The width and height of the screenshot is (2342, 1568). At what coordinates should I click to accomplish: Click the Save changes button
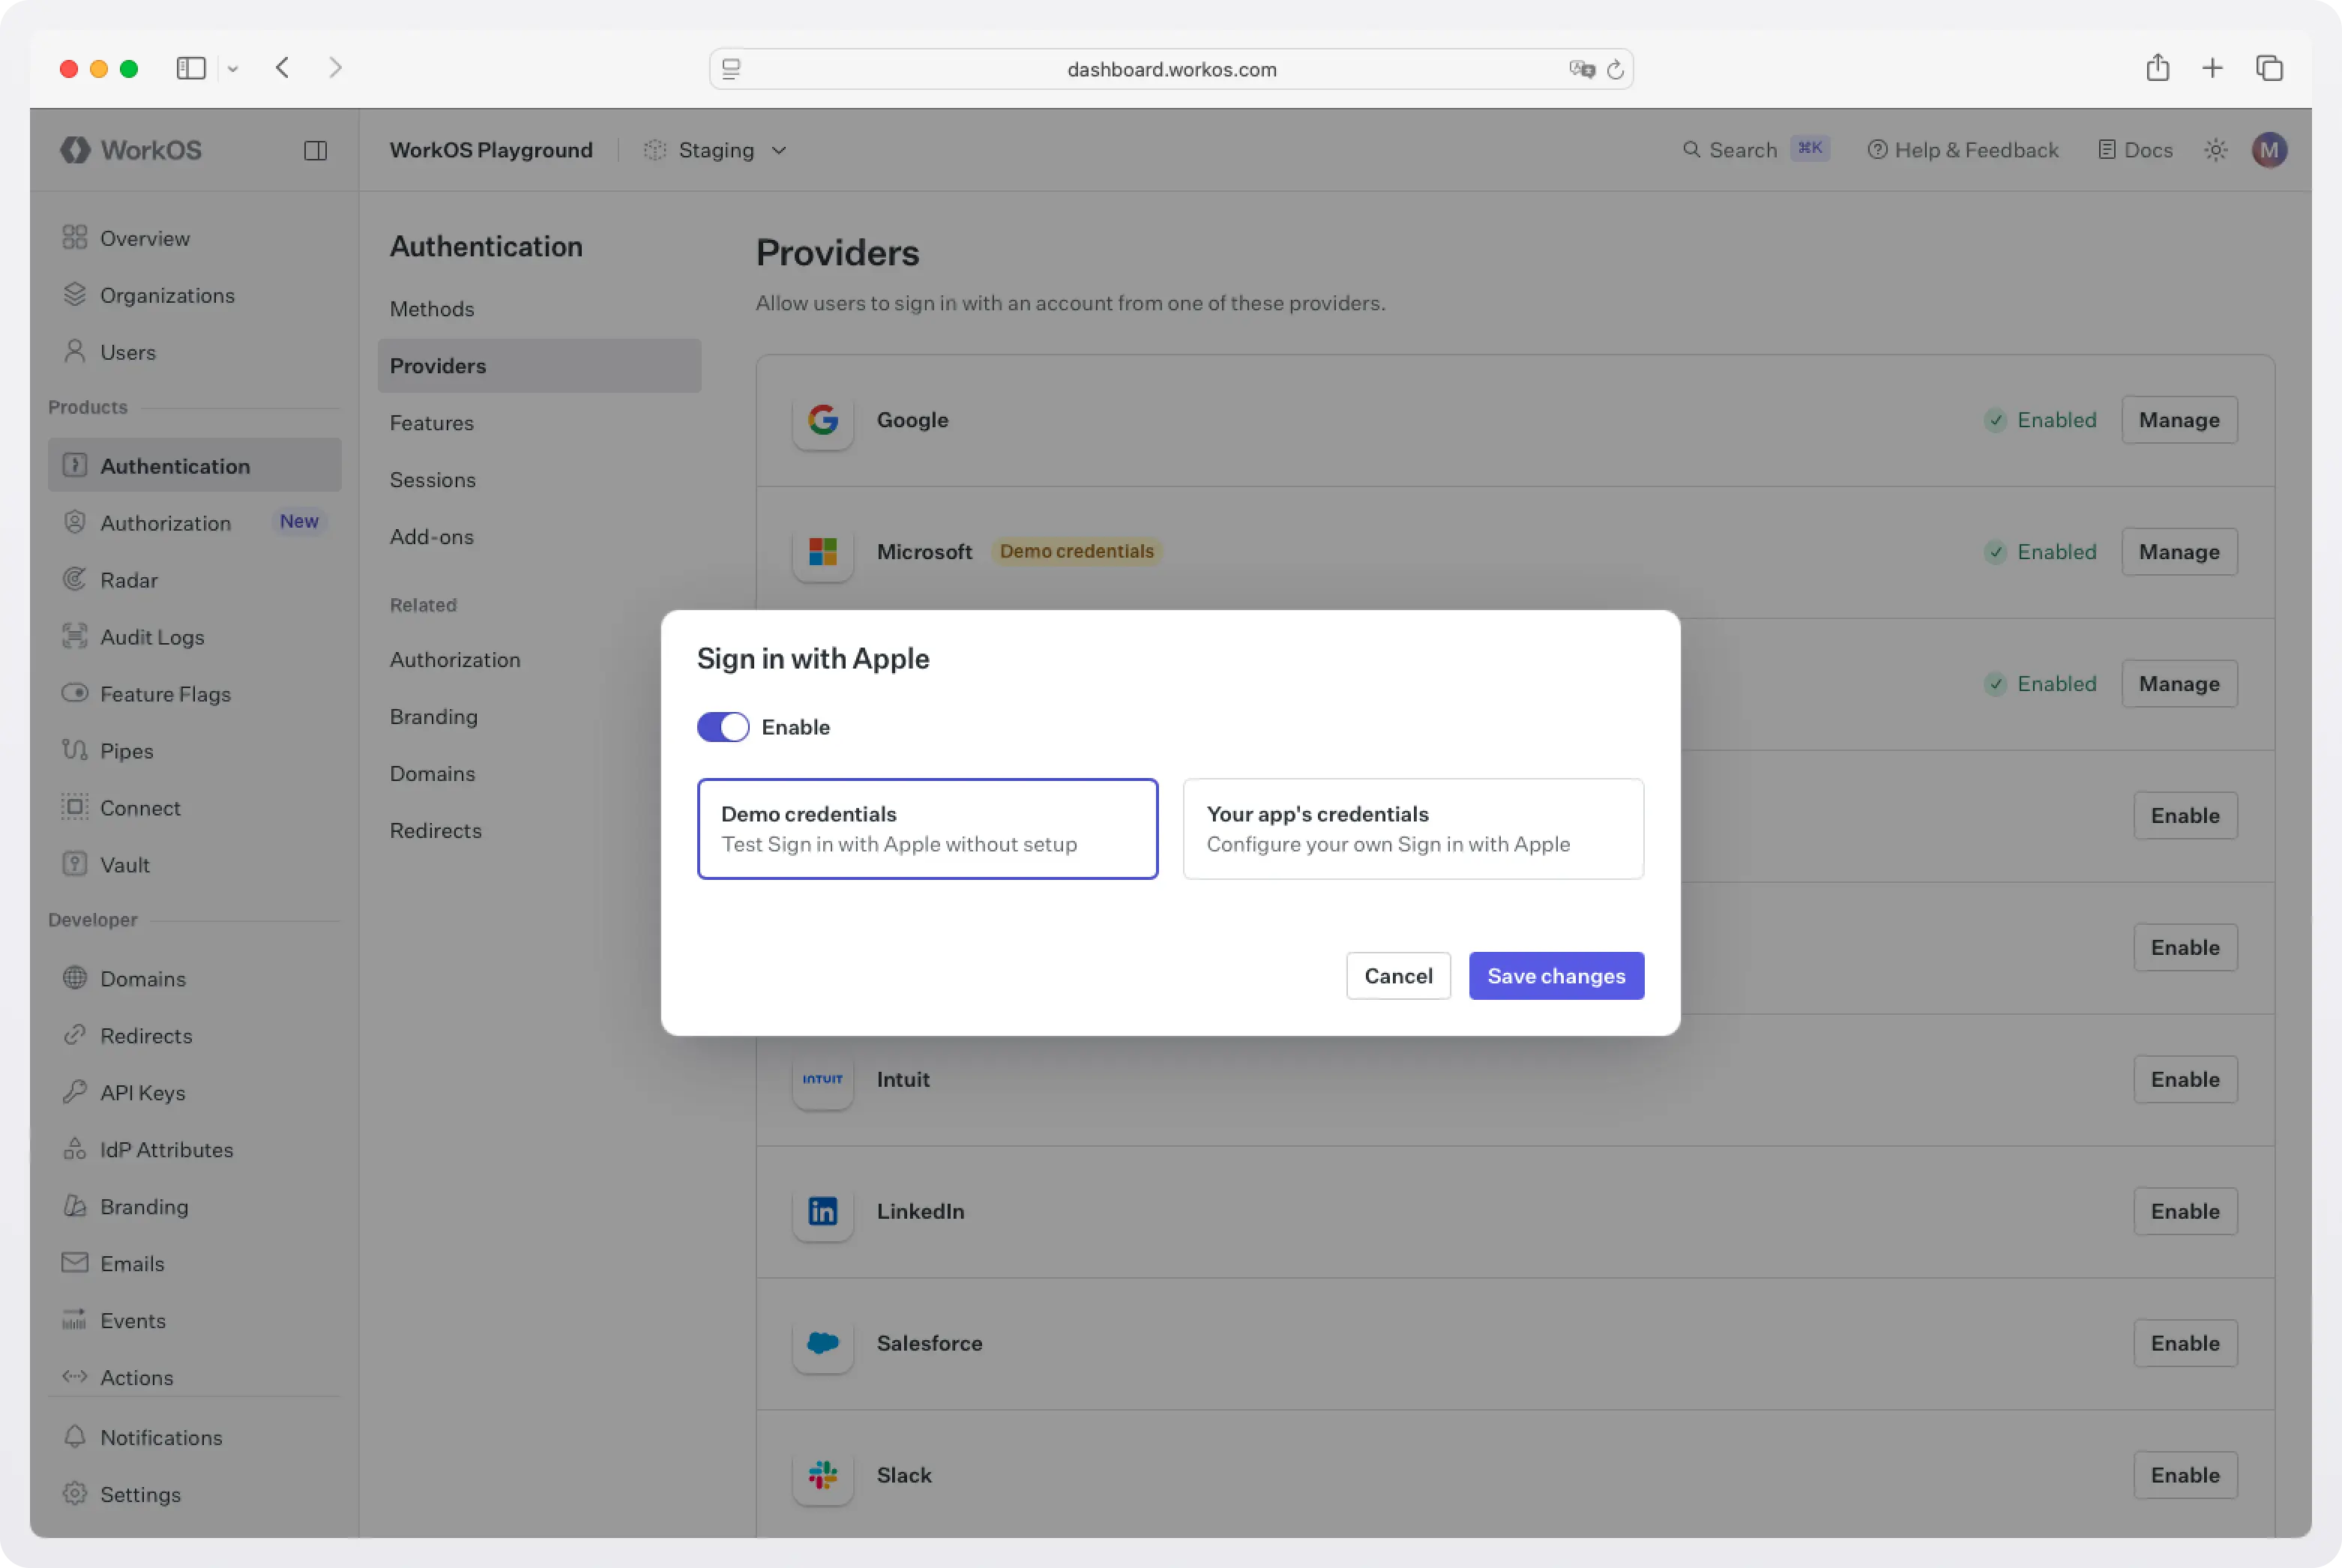[1556, 975]
